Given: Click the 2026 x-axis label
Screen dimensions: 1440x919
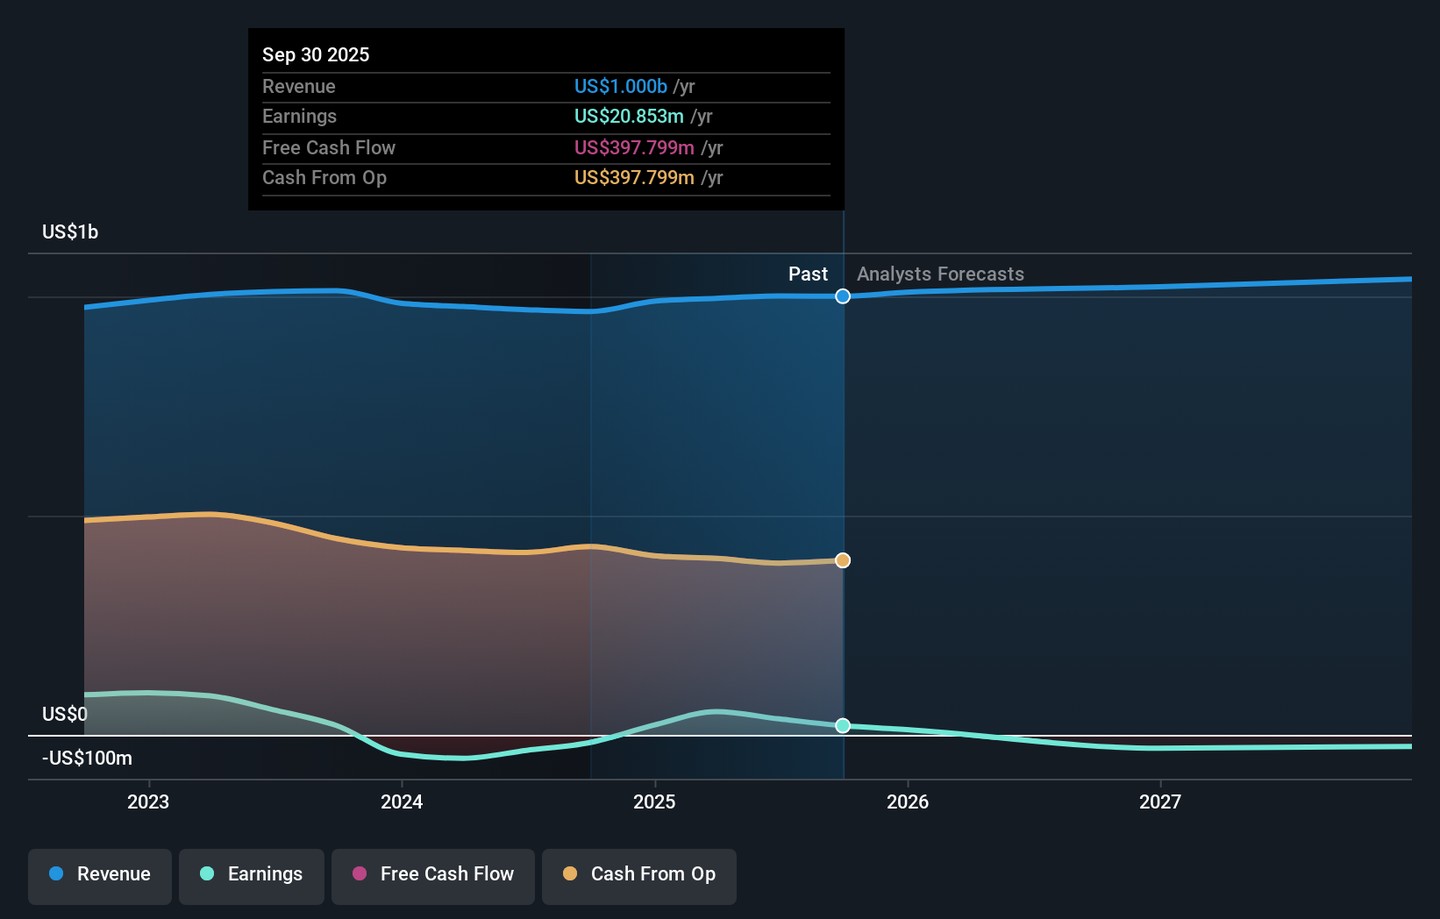Looking at the screenshot, I should [908, 802].
